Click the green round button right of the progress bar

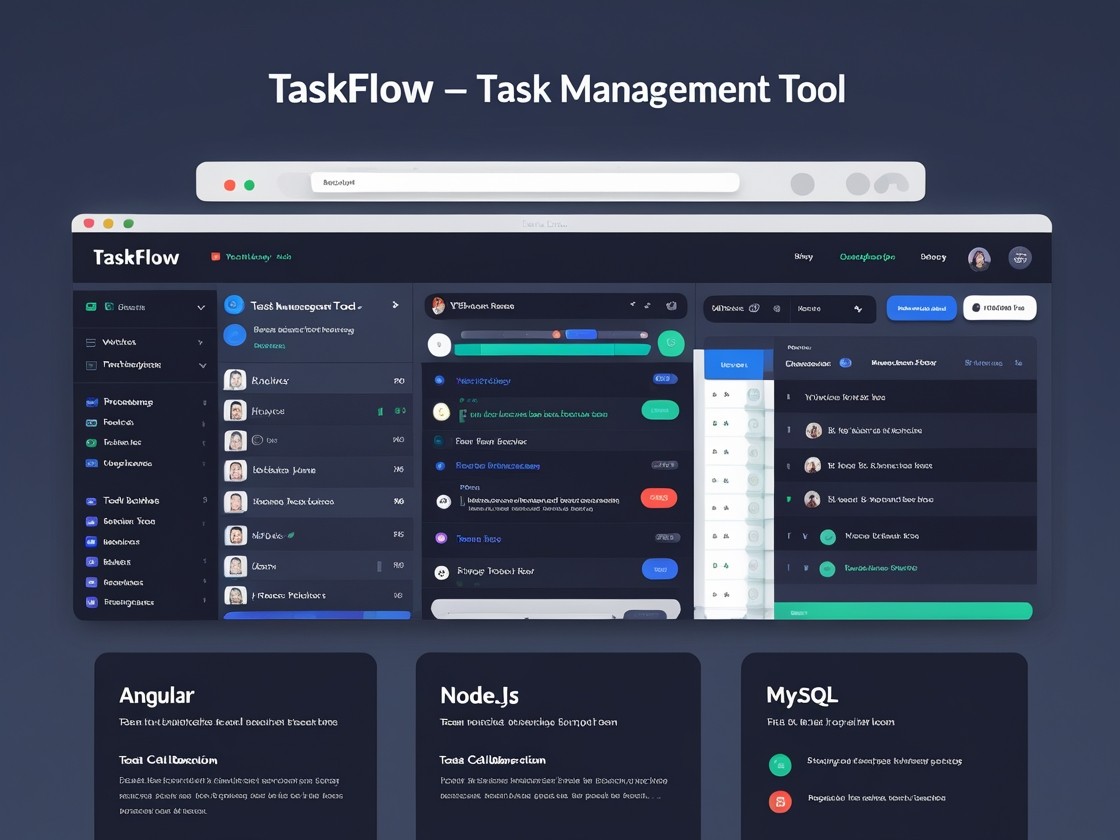point(671,344)
